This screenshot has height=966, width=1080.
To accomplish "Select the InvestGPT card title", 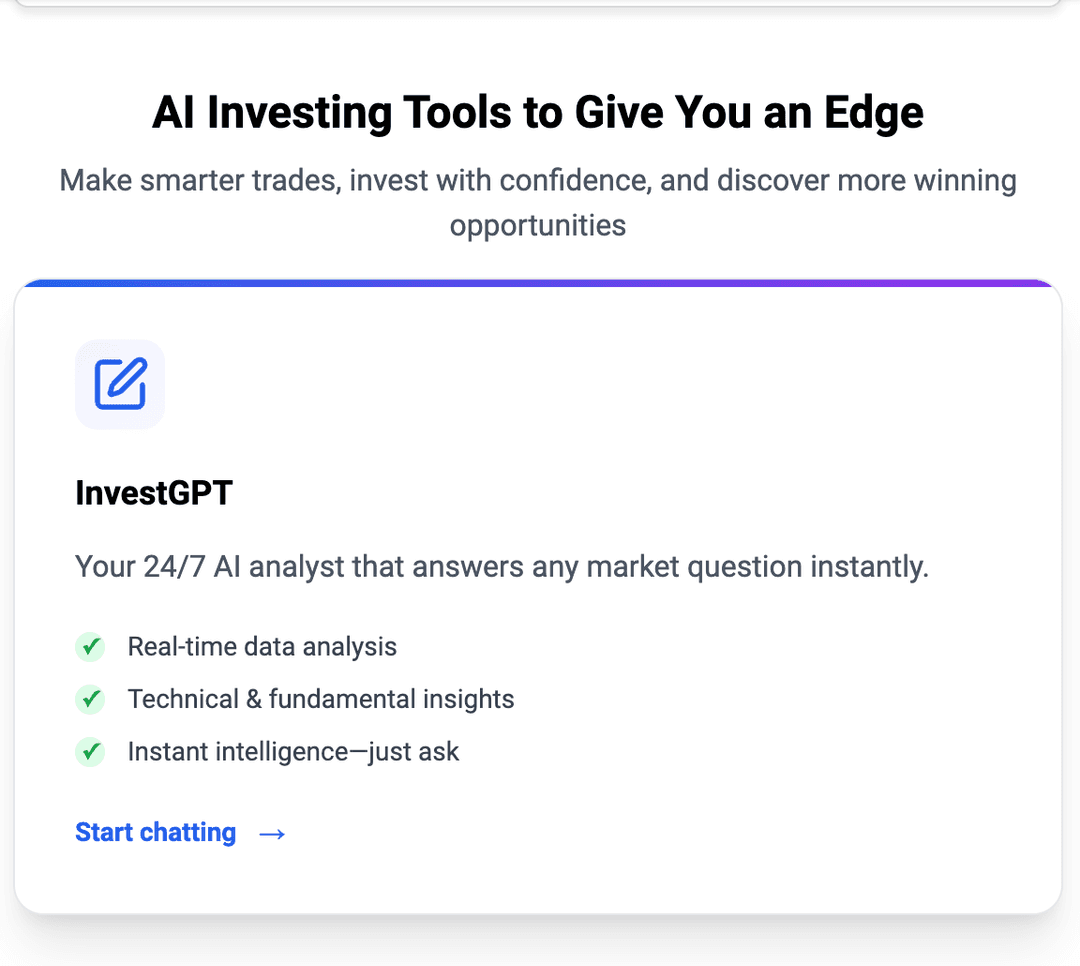I will coord(154,493).
